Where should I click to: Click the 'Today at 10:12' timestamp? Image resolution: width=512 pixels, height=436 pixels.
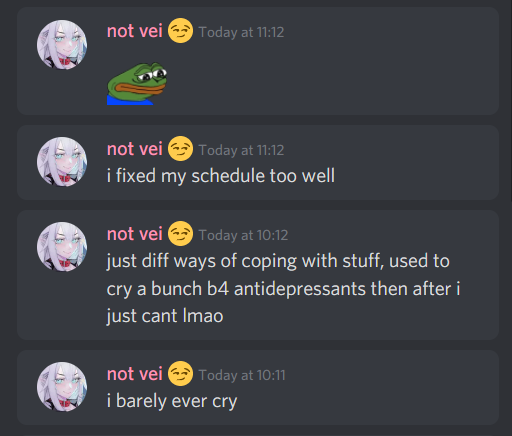click(x=243, y=235)
